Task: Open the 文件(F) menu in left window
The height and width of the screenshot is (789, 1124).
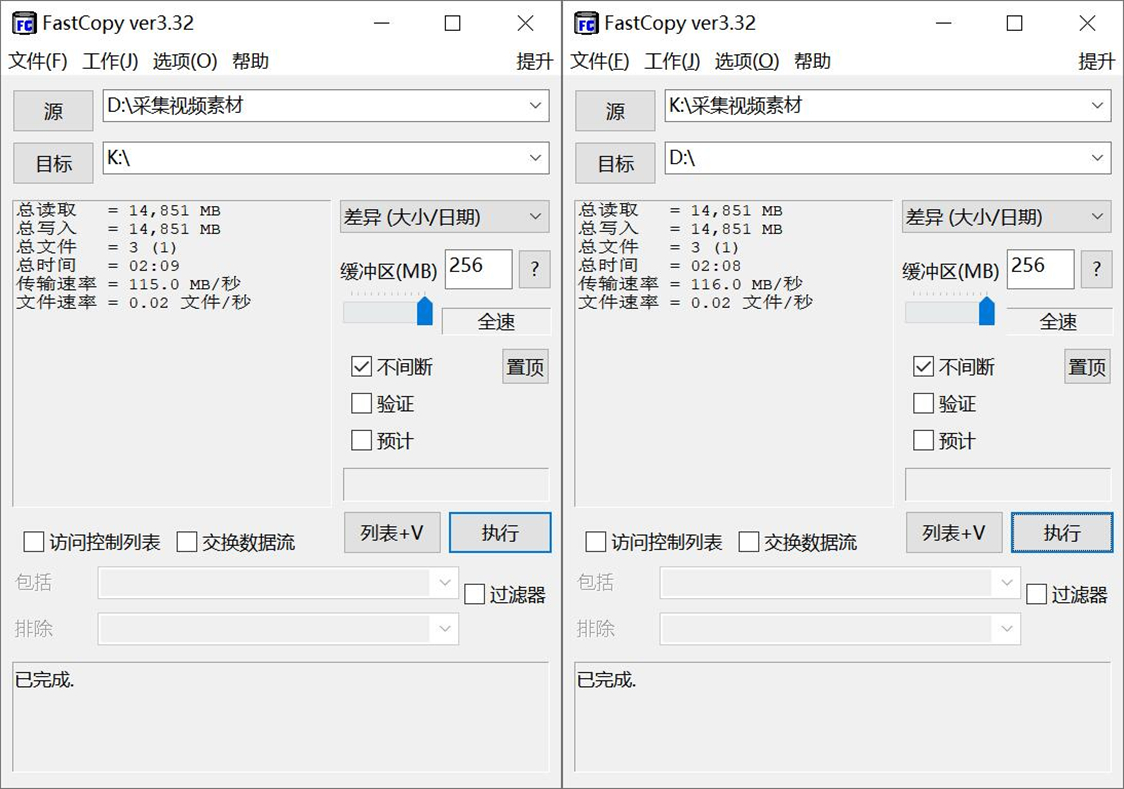Action: [38, 61]
